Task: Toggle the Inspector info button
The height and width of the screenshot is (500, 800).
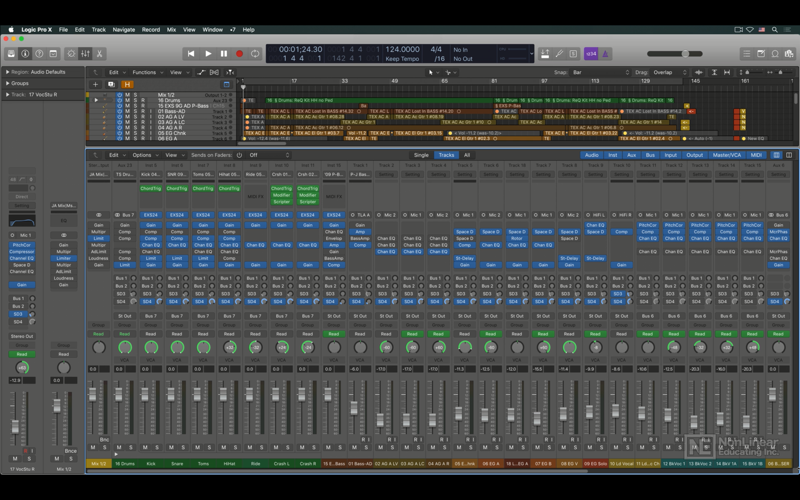Action: tap(25, 54)
